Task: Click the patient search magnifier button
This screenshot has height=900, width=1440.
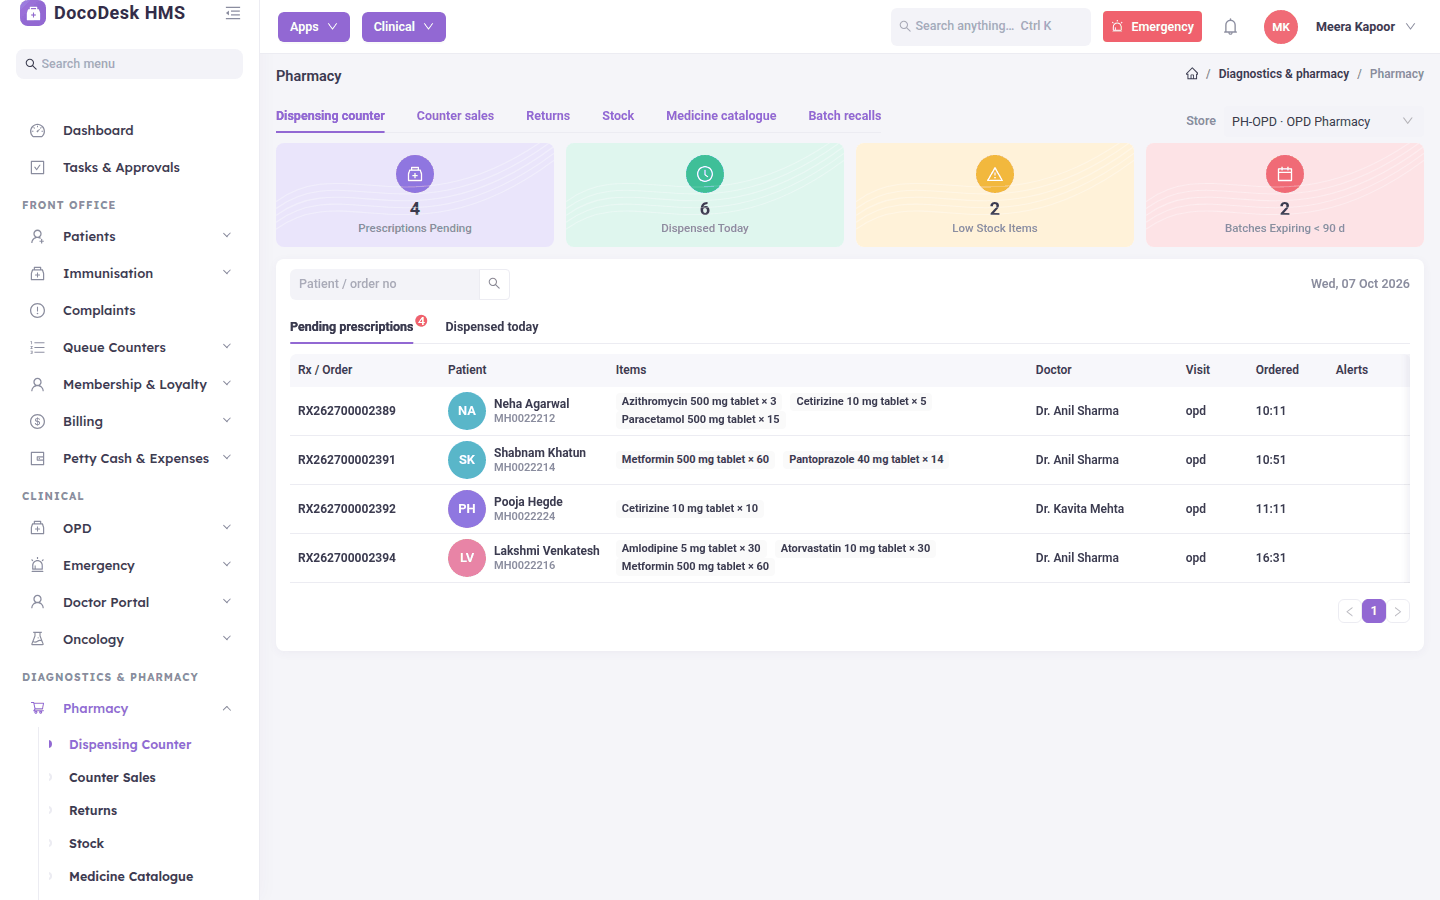Action: (494, 284)
